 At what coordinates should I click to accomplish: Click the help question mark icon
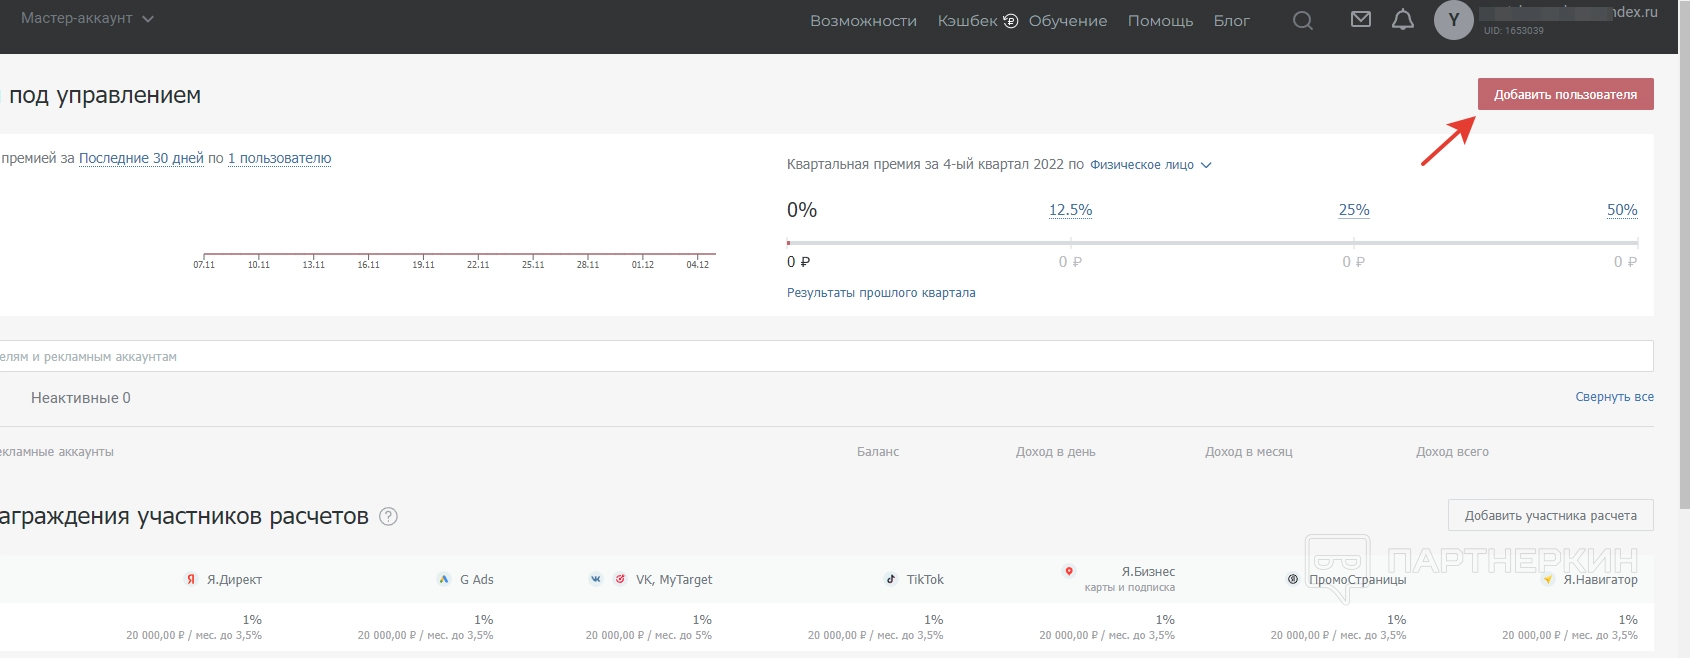click(x=389, y=517)
